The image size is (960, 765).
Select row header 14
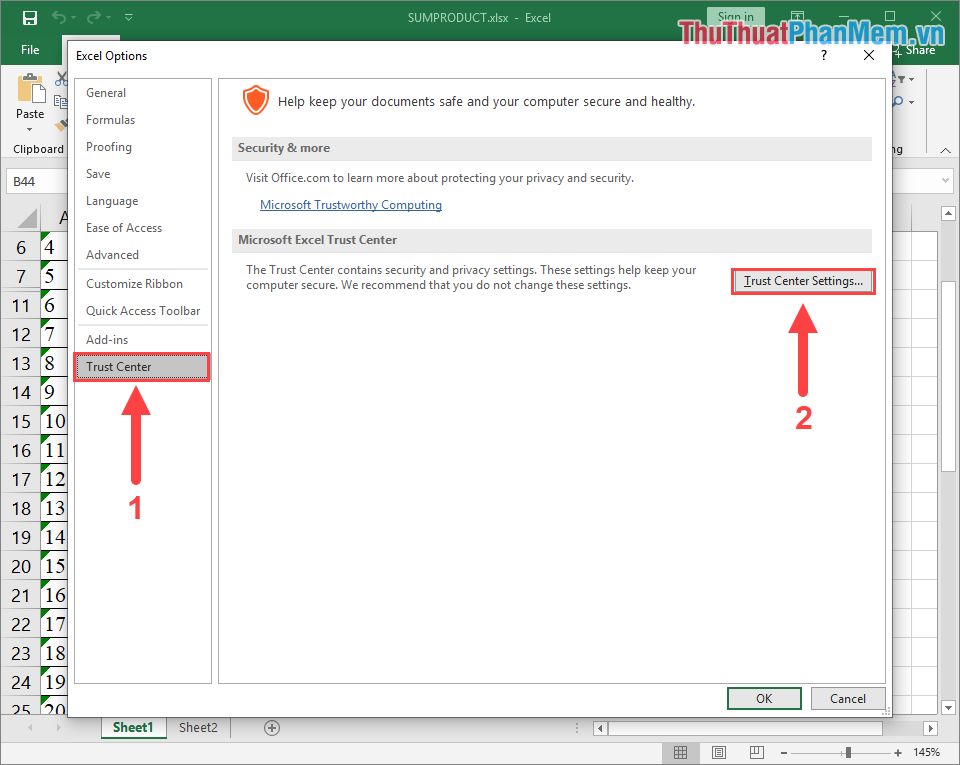[21, 392]
